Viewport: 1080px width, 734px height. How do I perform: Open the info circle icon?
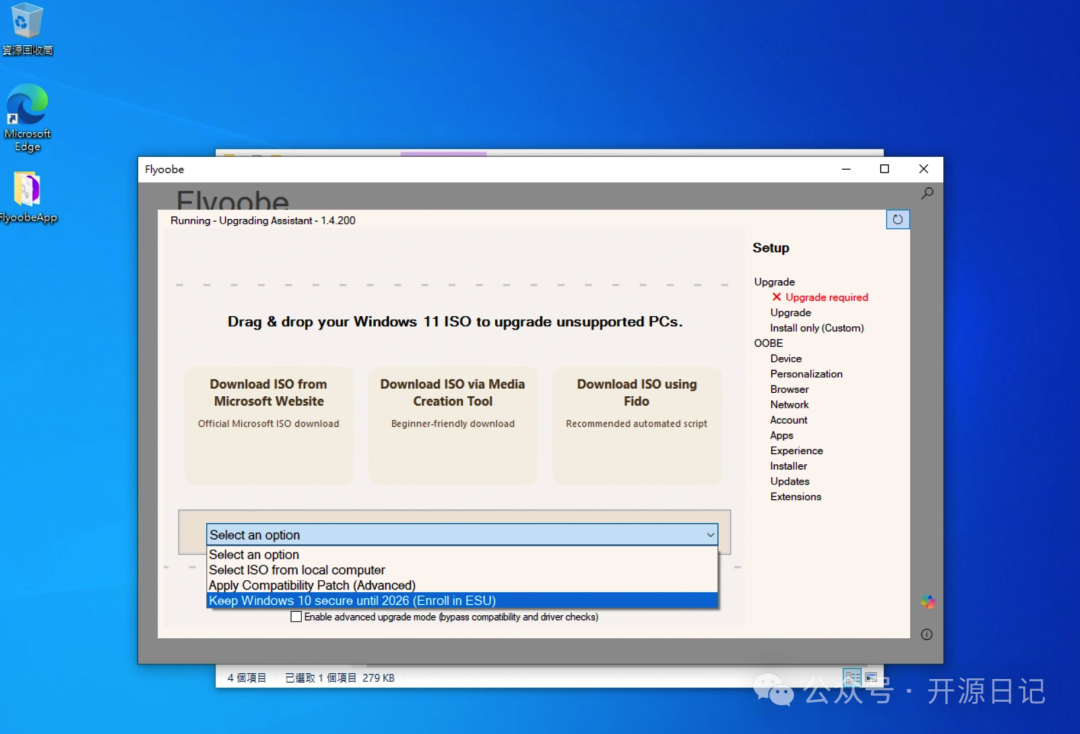coord(927,635)
